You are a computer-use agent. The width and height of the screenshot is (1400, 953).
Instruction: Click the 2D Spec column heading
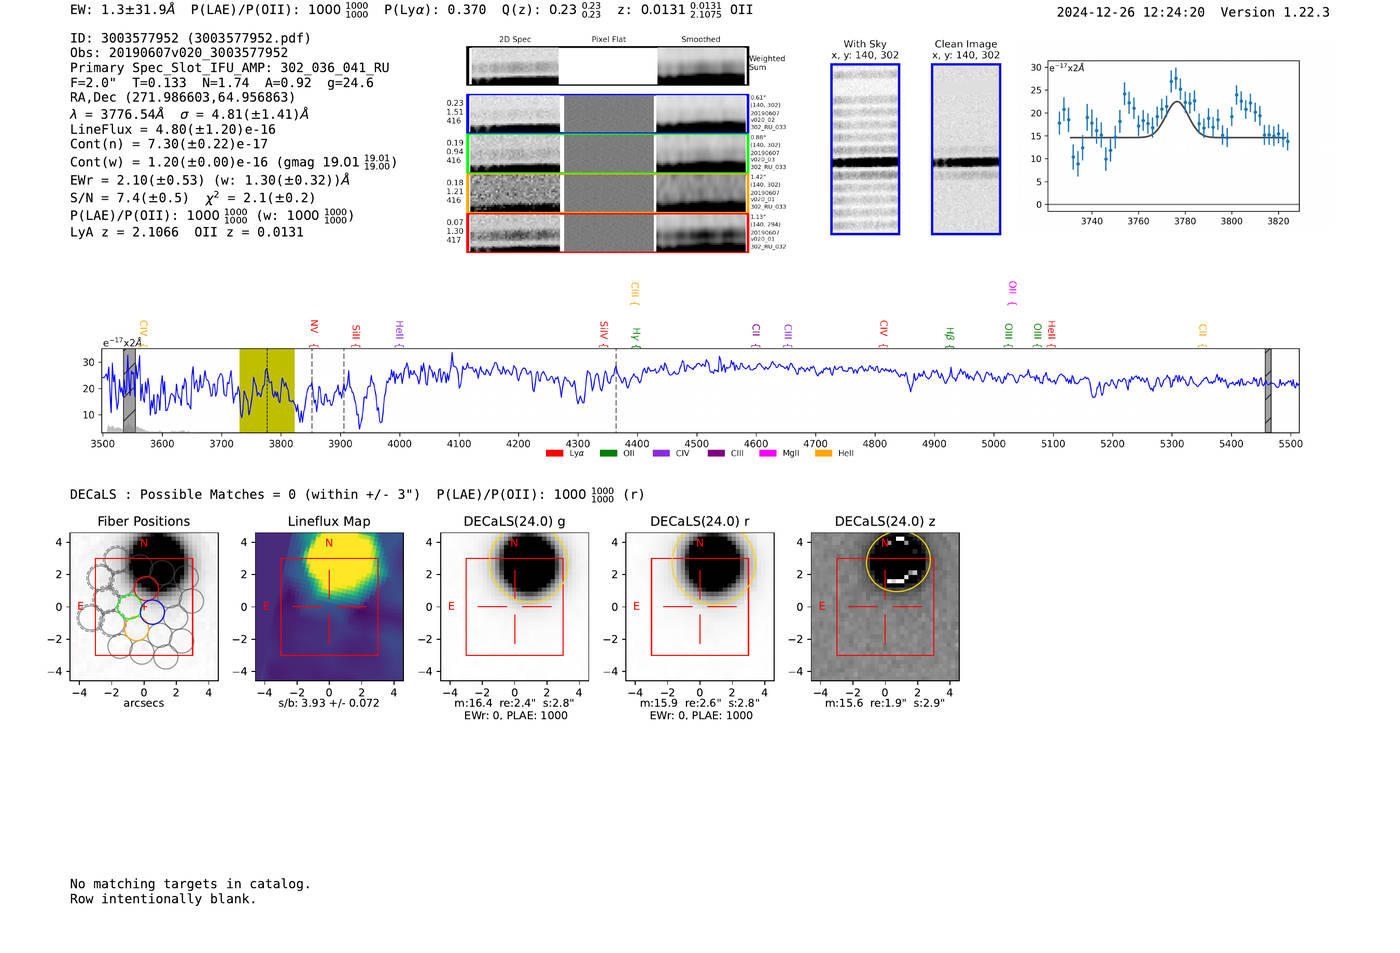pos(515,40)
